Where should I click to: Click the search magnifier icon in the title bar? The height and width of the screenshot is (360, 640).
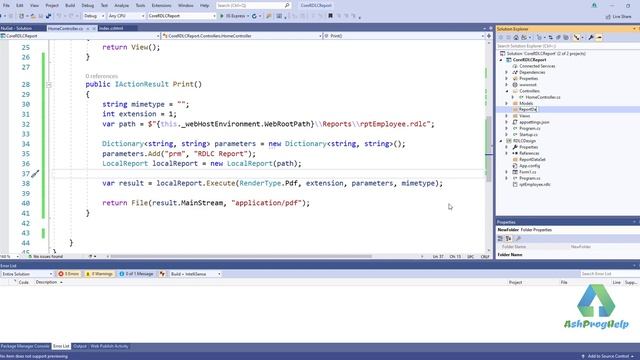(287, 5)
